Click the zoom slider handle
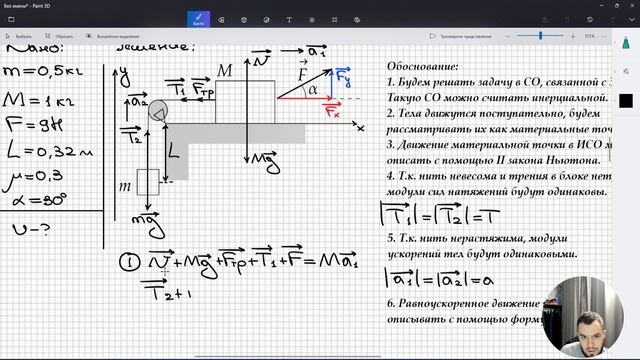640x360 pixels. click(541, 36)
